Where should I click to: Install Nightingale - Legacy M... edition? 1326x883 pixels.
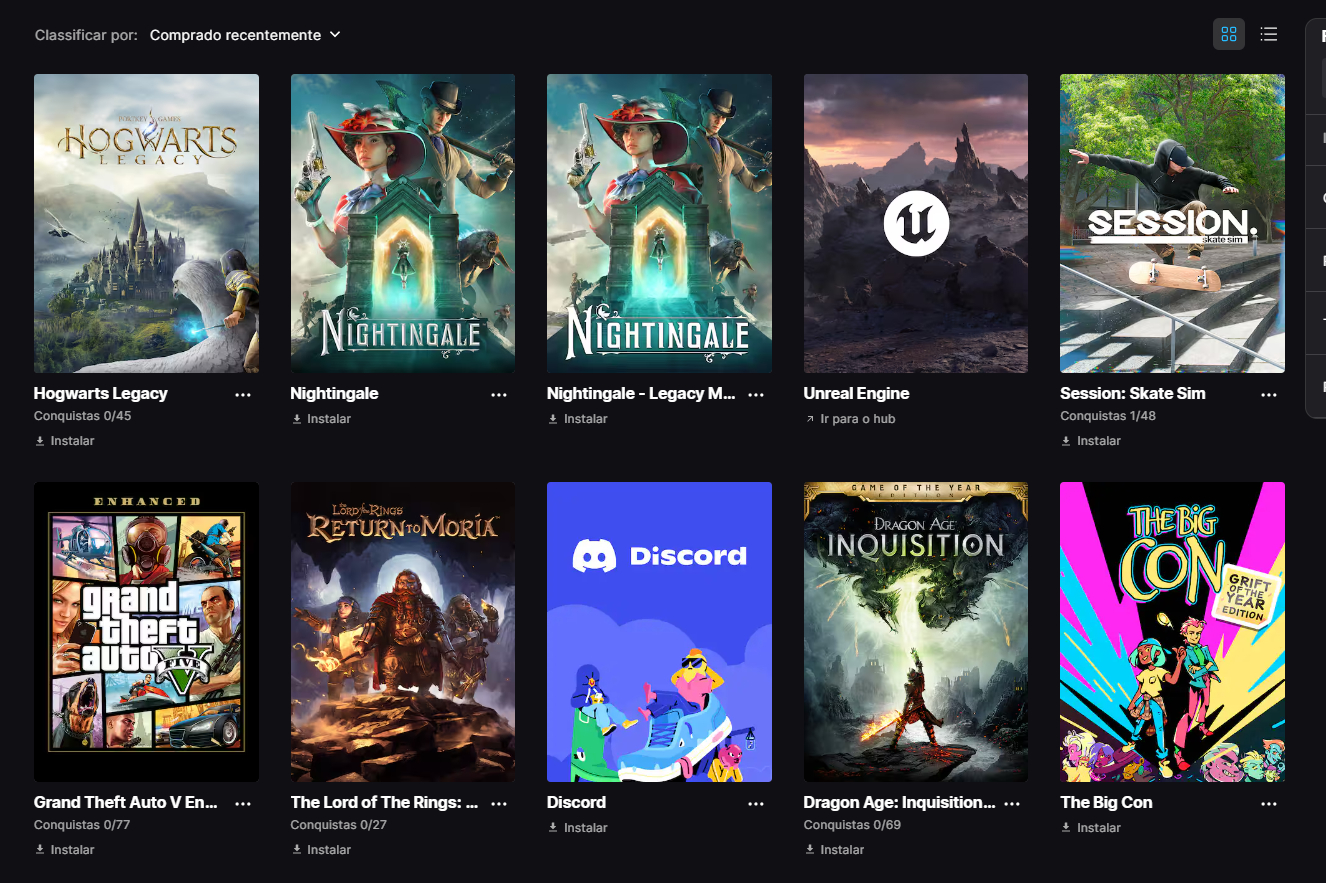click(x=578, y=419)
